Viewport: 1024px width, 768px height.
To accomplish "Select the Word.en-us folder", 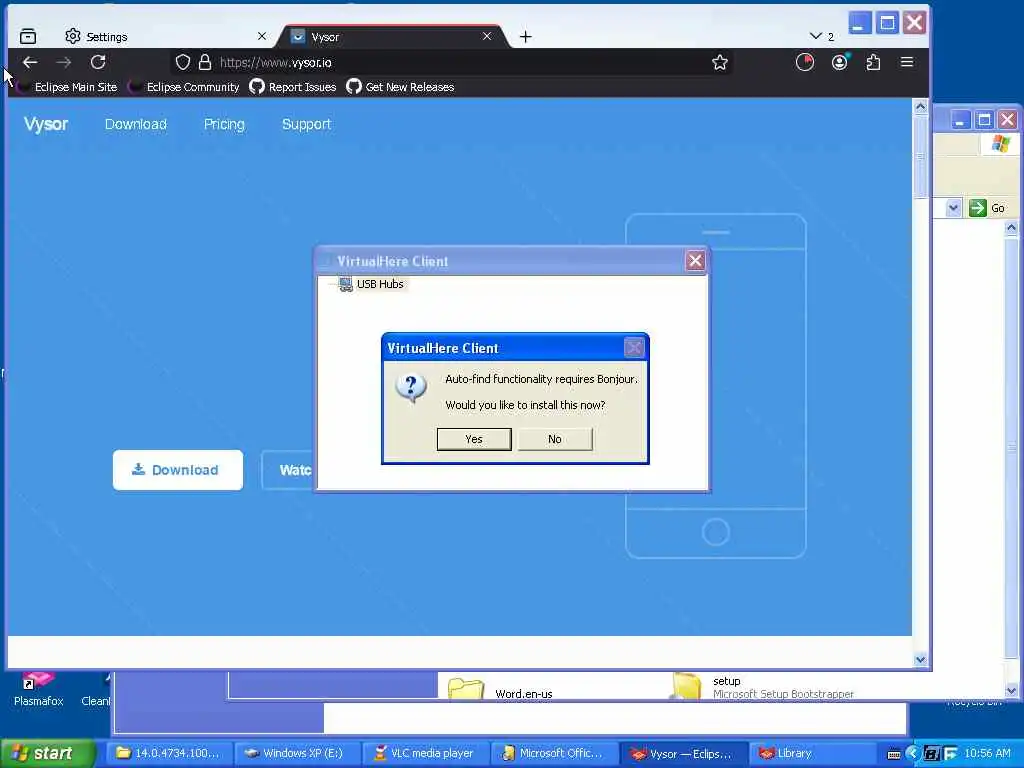I will [x=500, y=690].
